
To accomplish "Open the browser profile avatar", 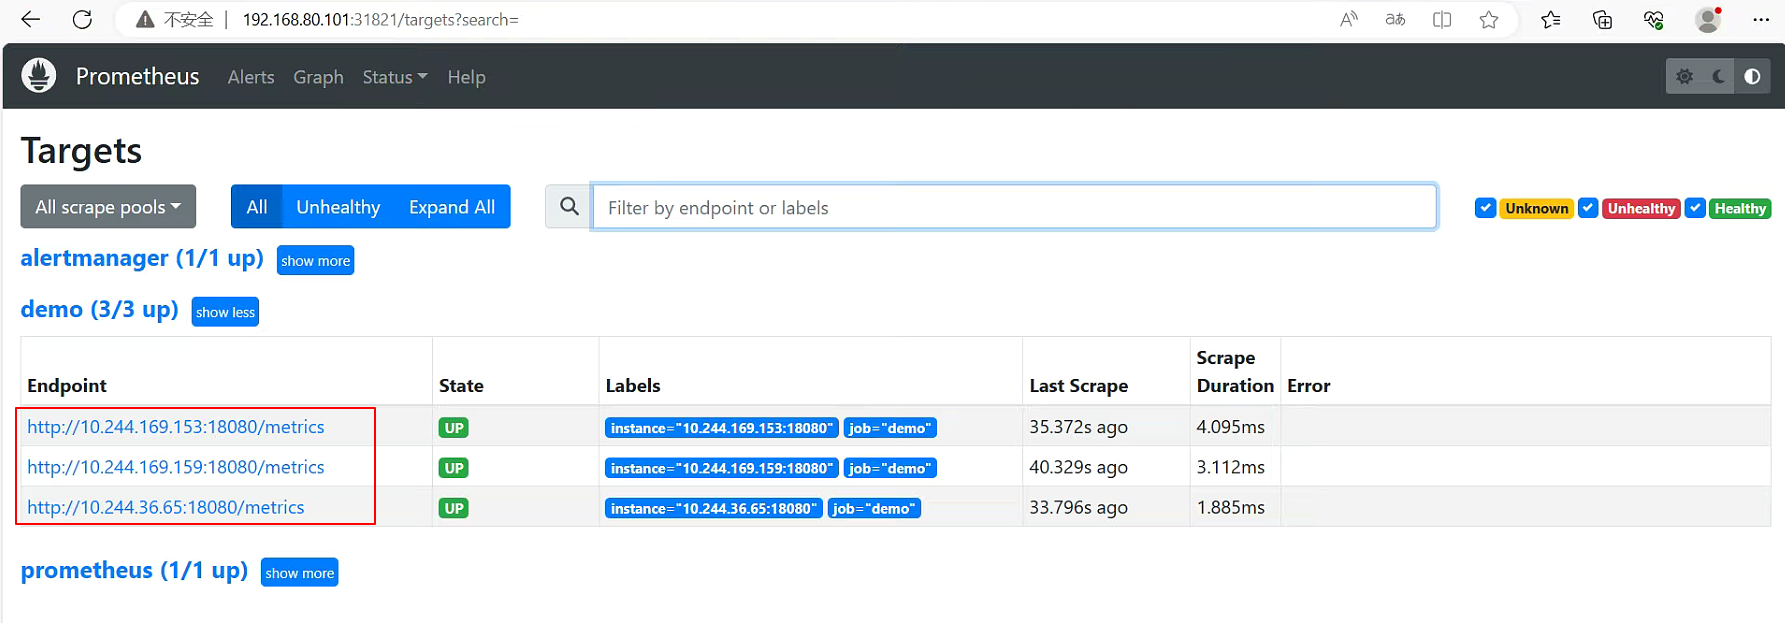I will tap(1708, 19).
